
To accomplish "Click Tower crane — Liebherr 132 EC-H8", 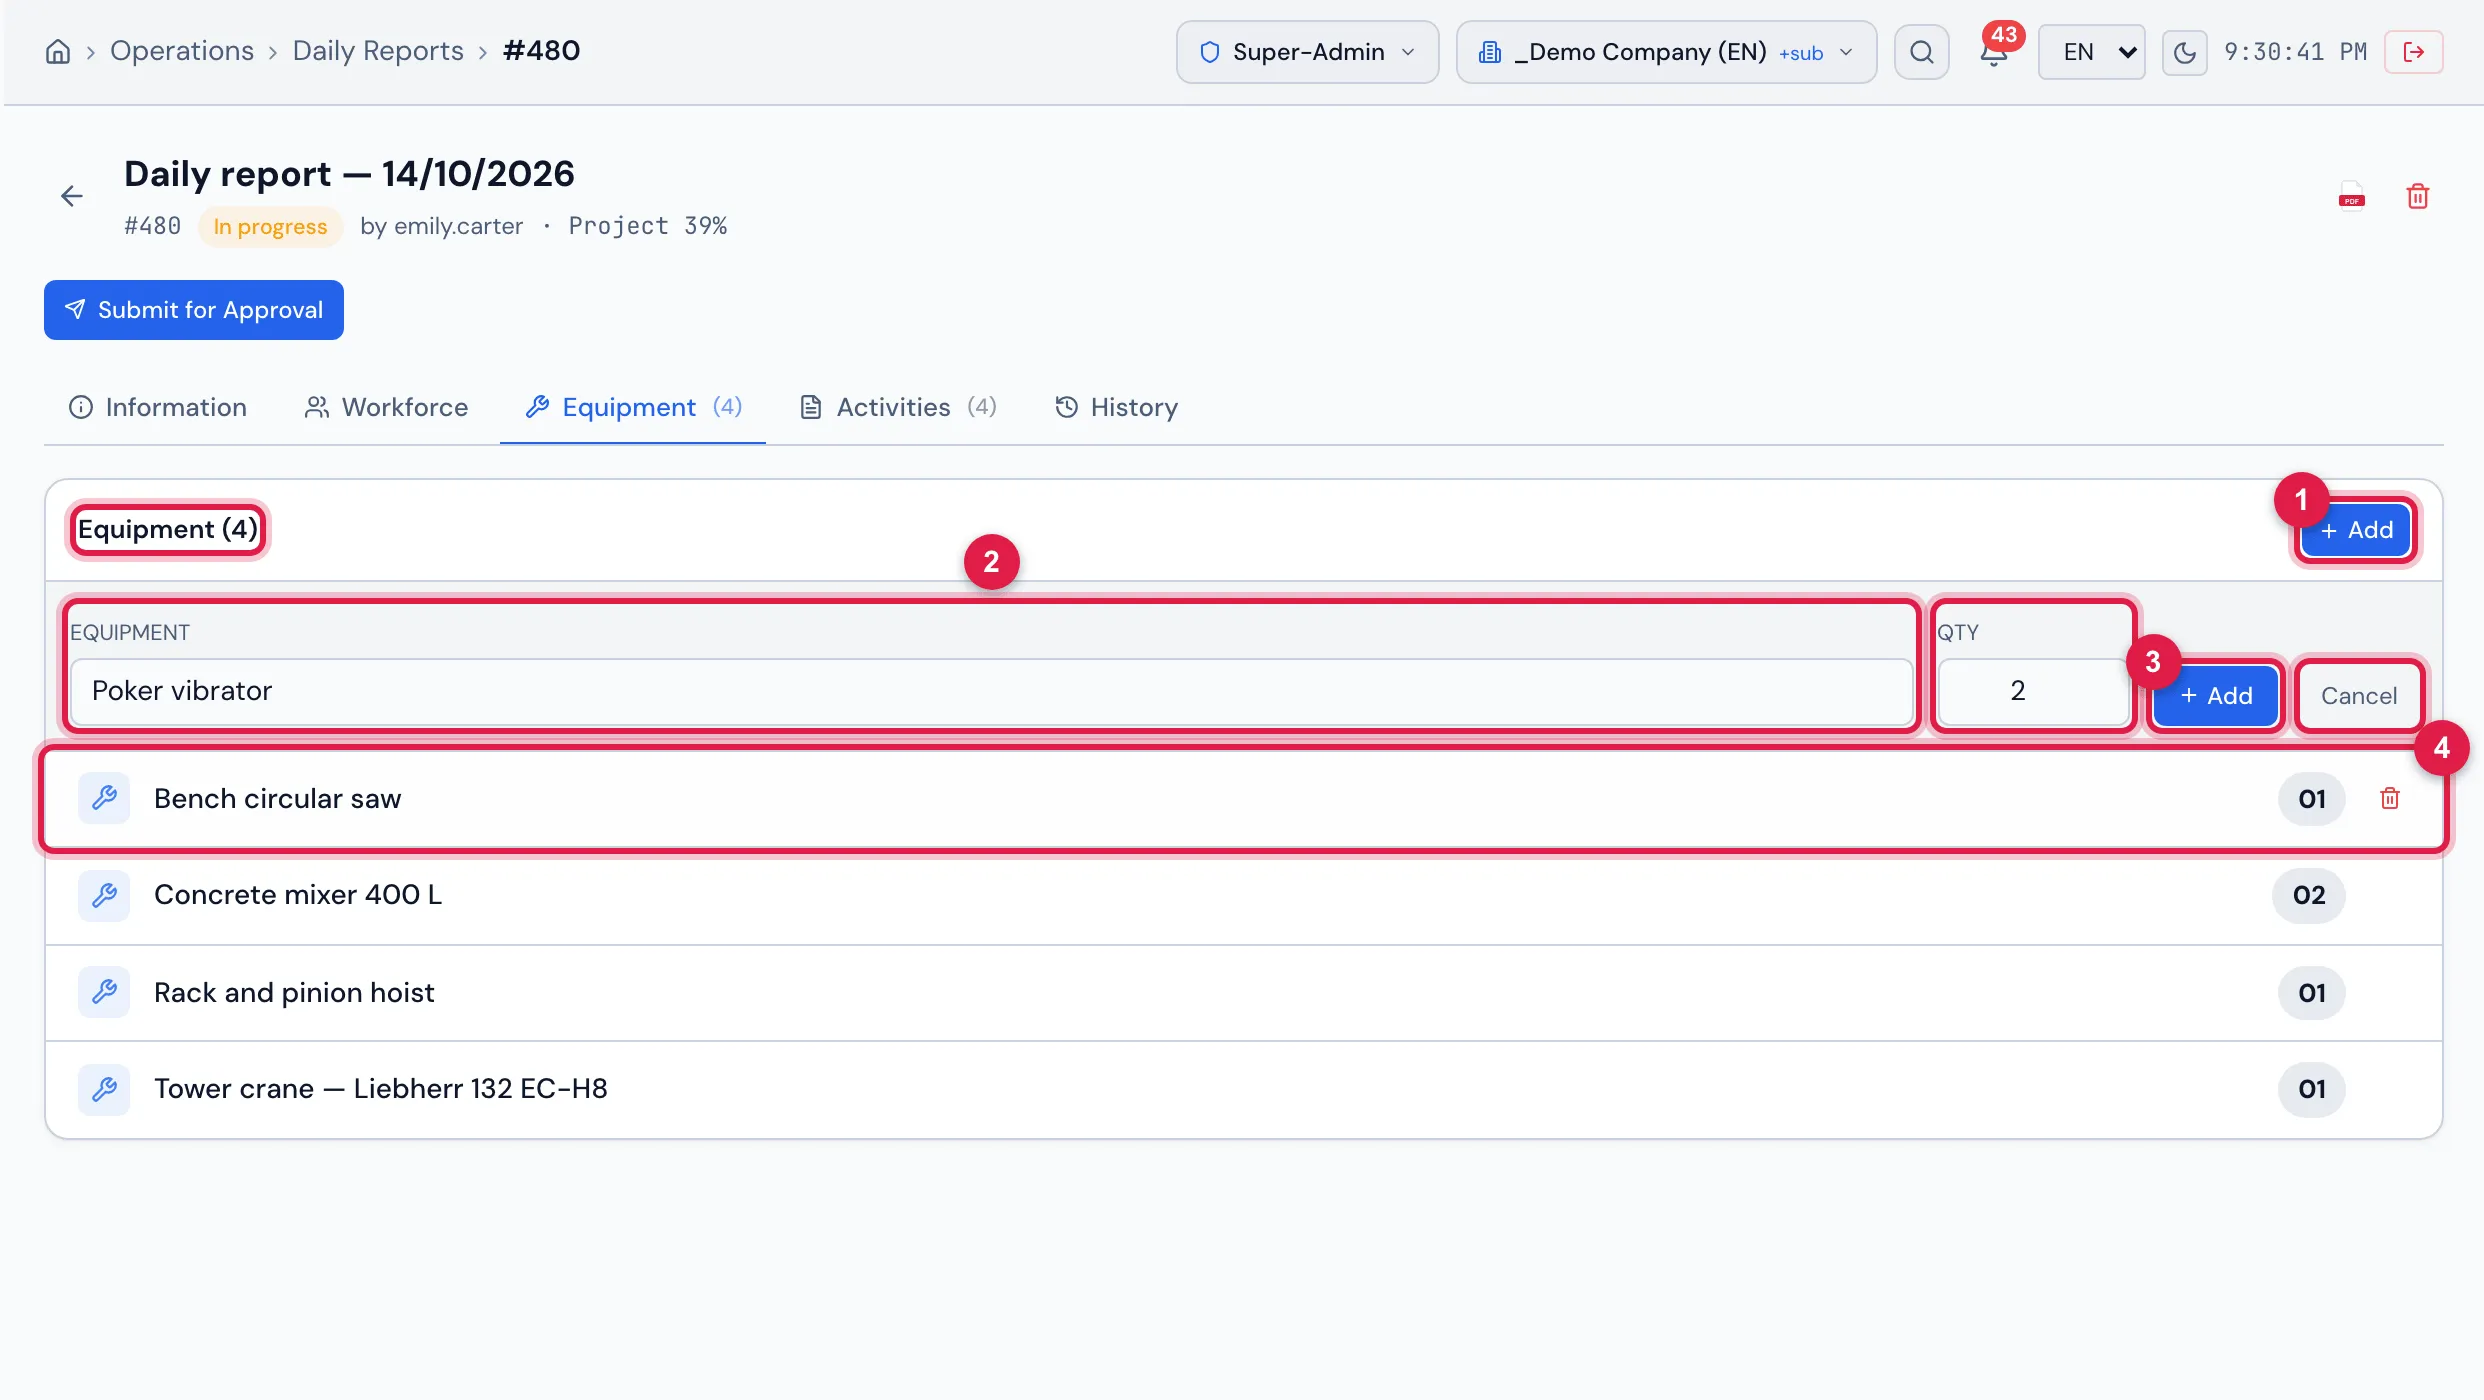I will (x=381, y=1089).
